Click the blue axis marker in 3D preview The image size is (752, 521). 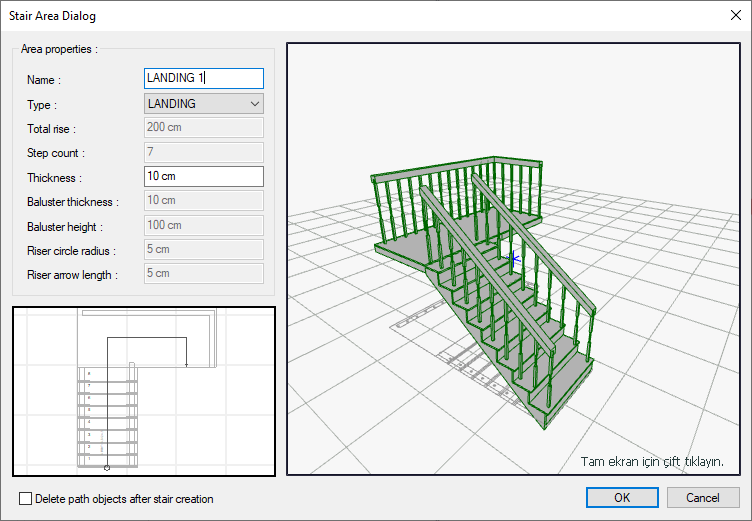click(515, 258)
